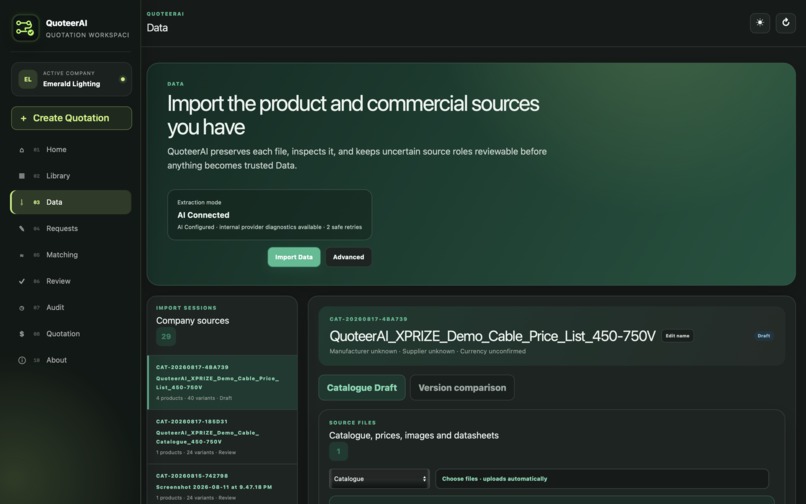The width and height of the screenshot is (806, 504).
Task: Click the Create Quotation button
Action: tap(71, 118)
